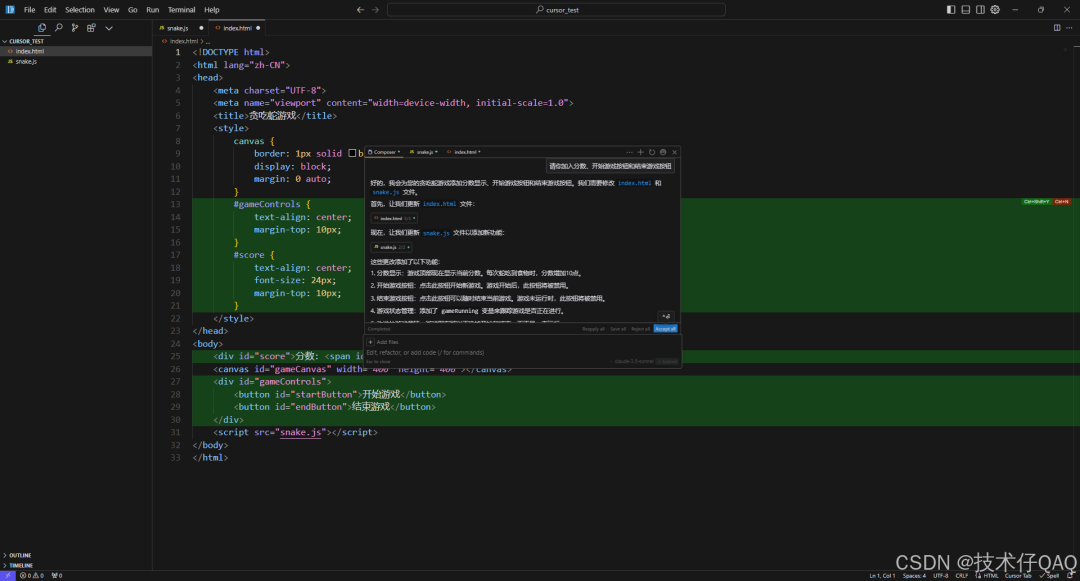Open the Explorer view icon in the sidebar
Viewport: 1080px width, 581px height.
(x=42, y=28)
